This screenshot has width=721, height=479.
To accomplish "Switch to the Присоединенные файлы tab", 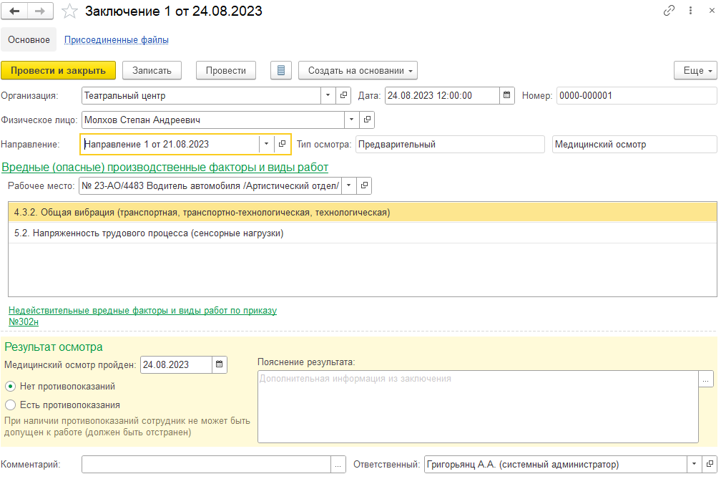I will tap(116, 40).
